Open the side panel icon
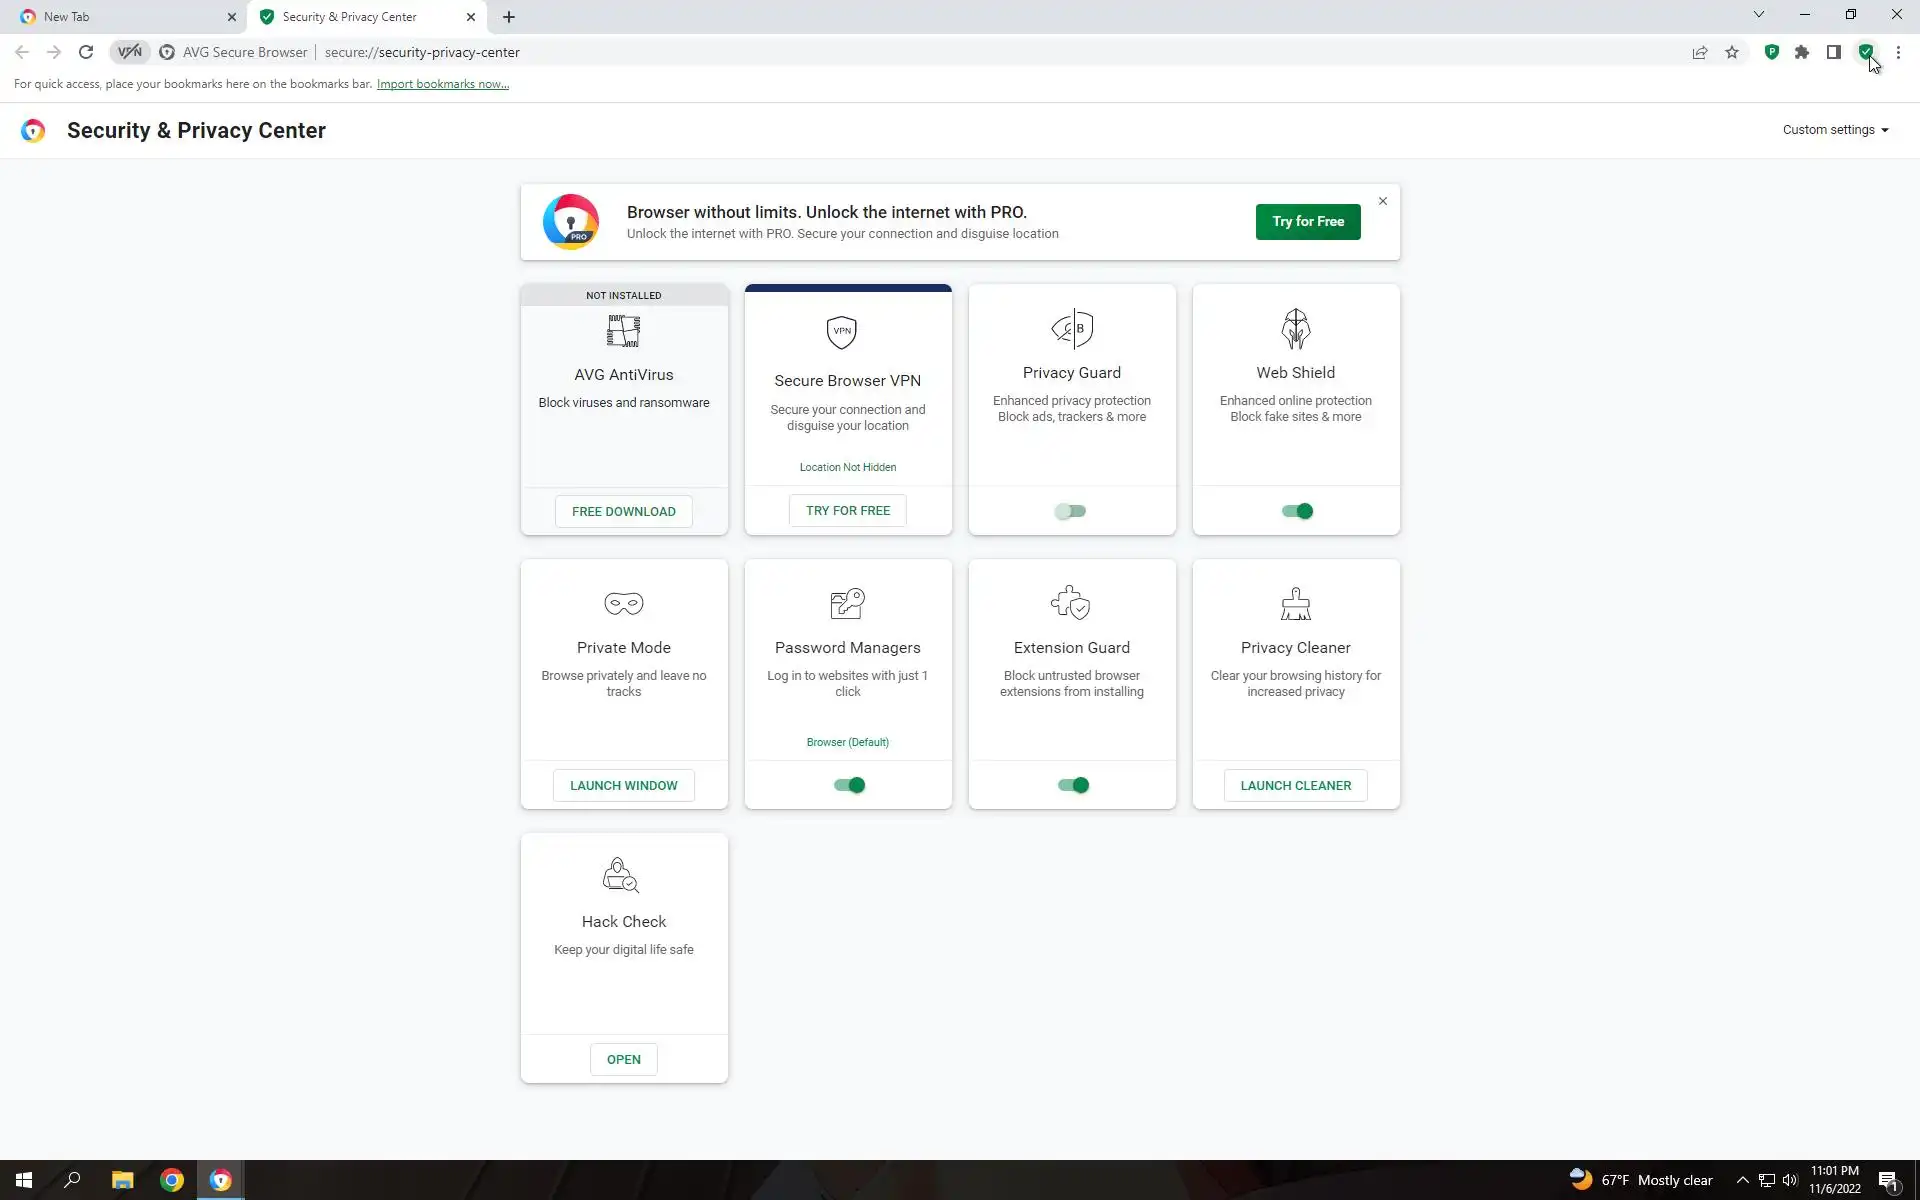 coord(1834,52)
